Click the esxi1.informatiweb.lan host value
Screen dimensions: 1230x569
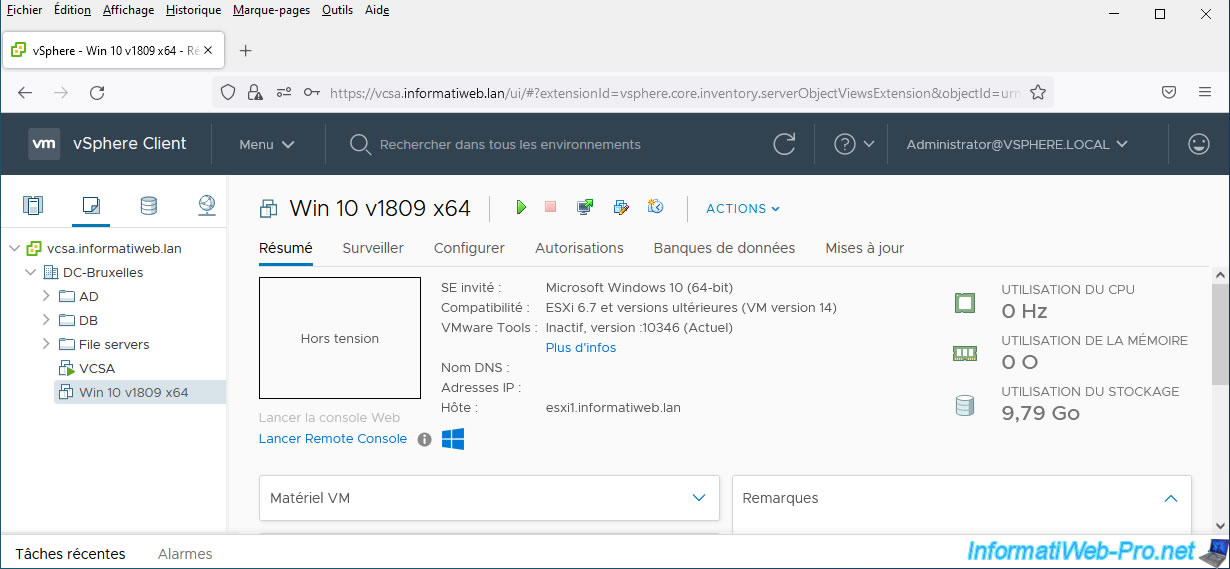[x=613, y=408]
